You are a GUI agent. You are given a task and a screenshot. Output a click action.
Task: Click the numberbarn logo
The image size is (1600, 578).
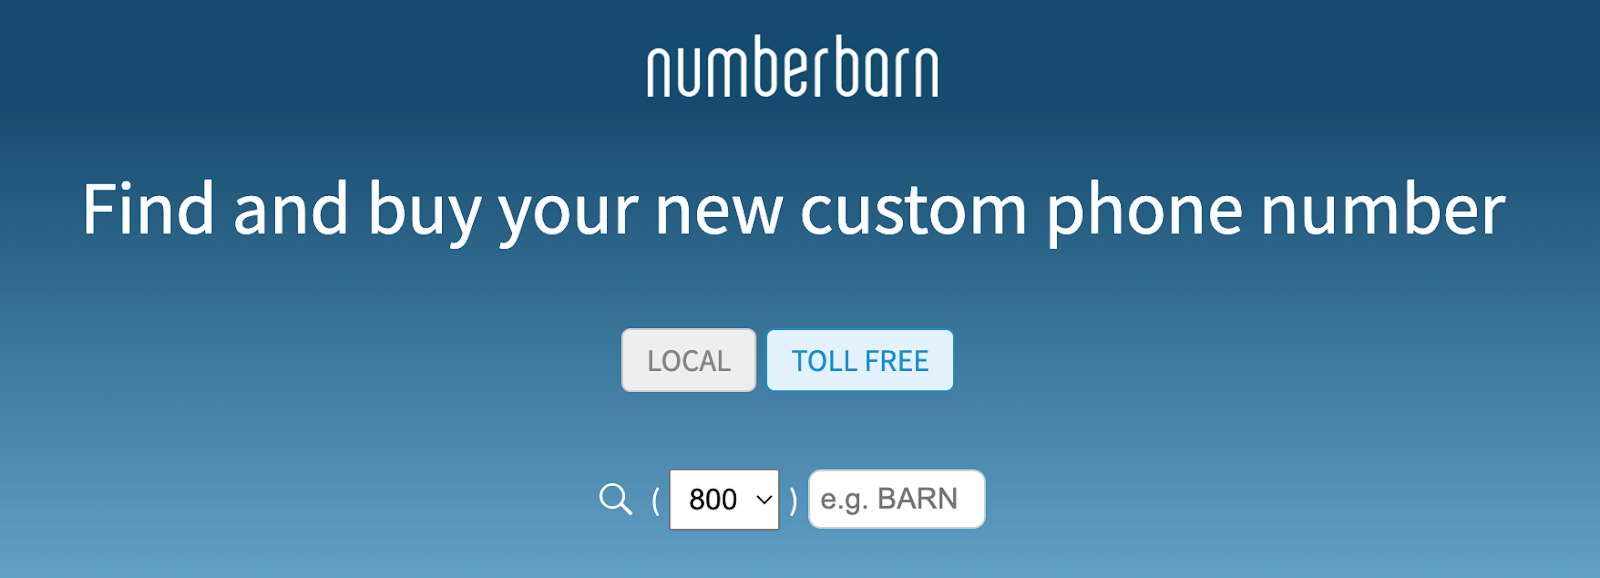coord(792,67)
